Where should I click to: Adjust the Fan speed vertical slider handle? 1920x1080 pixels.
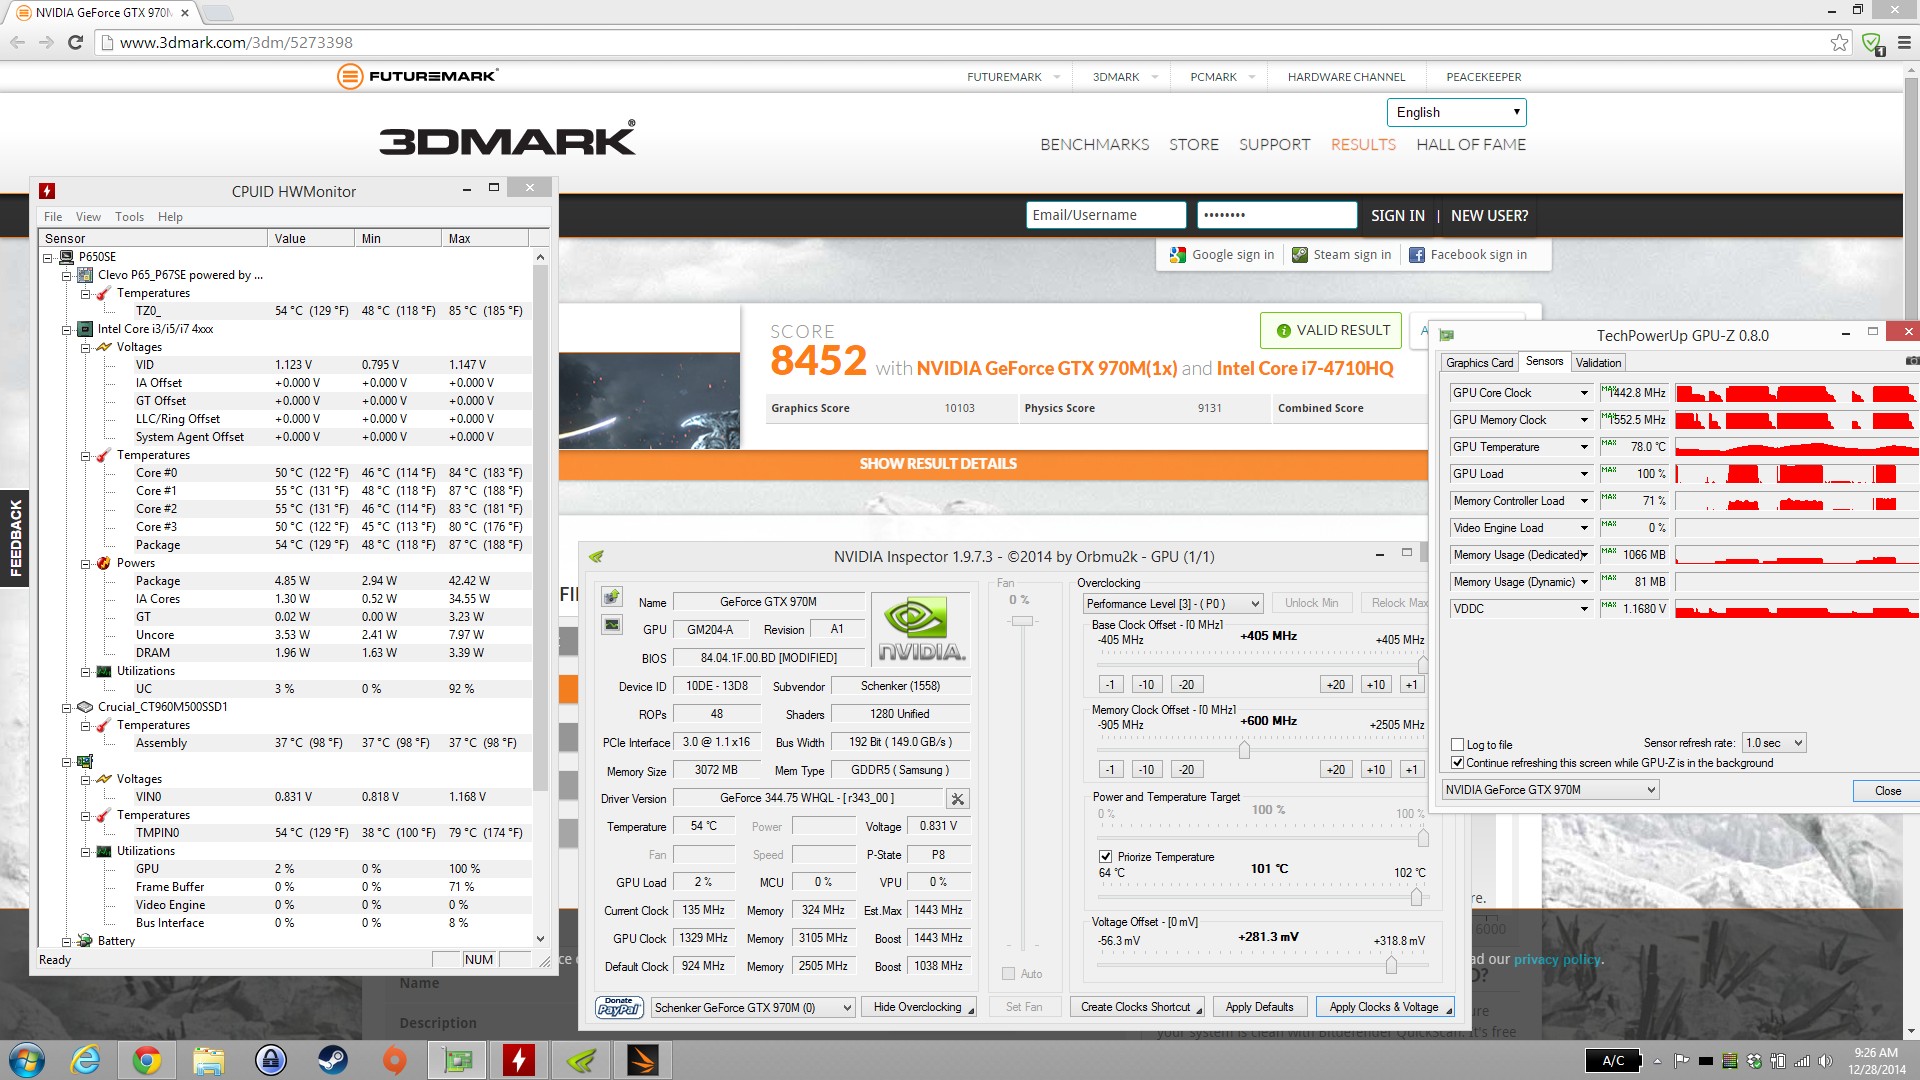1021,621
